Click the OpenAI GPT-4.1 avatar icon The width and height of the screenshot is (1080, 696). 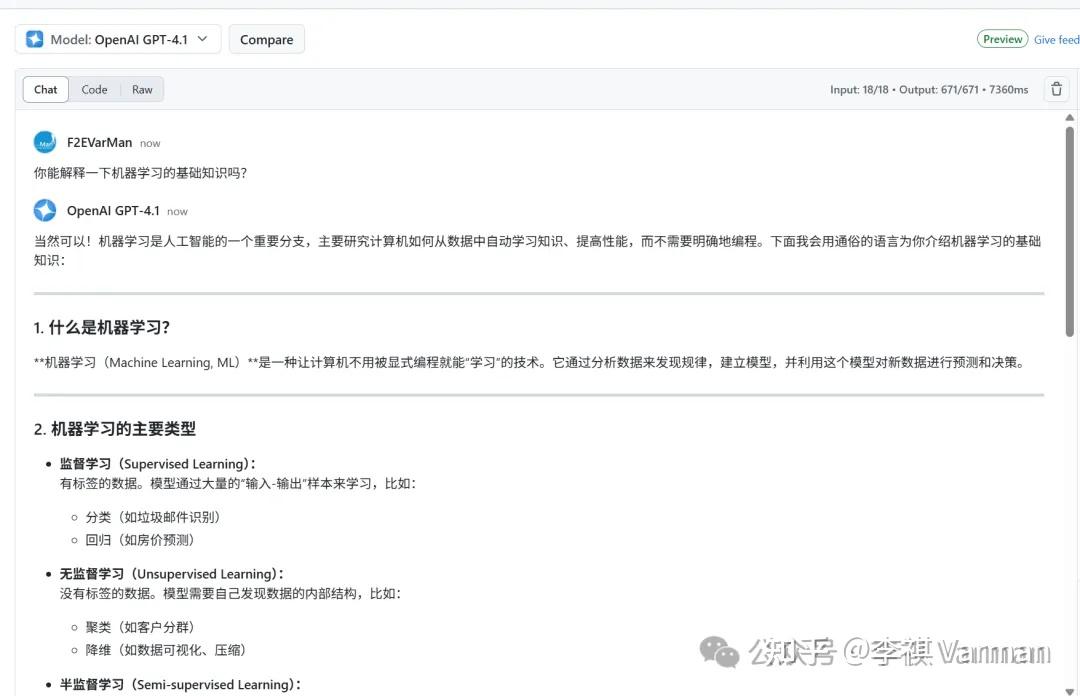[x=44, y=210]
